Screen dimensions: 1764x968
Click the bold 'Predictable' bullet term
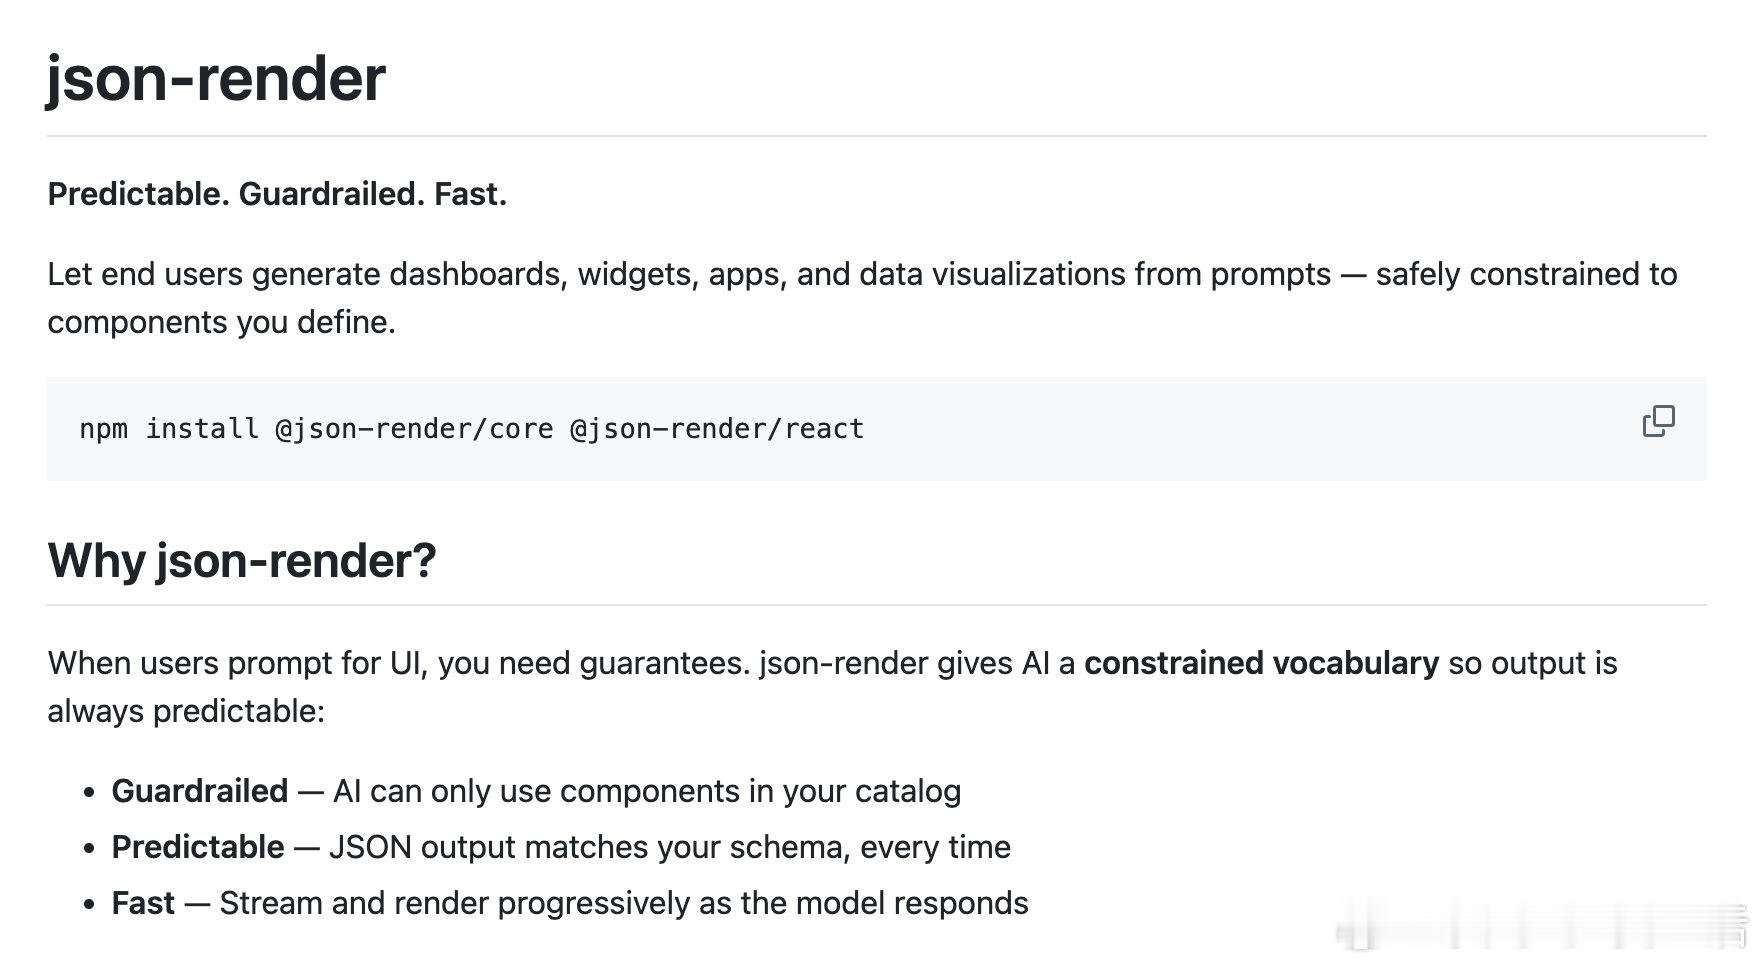198,847
